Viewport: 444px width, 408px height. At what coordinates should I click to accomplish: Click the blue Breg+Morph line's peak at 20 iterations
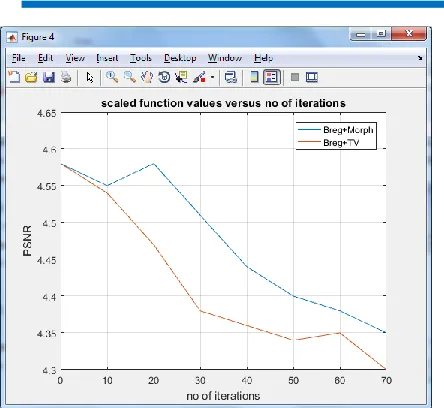(154, 164)
